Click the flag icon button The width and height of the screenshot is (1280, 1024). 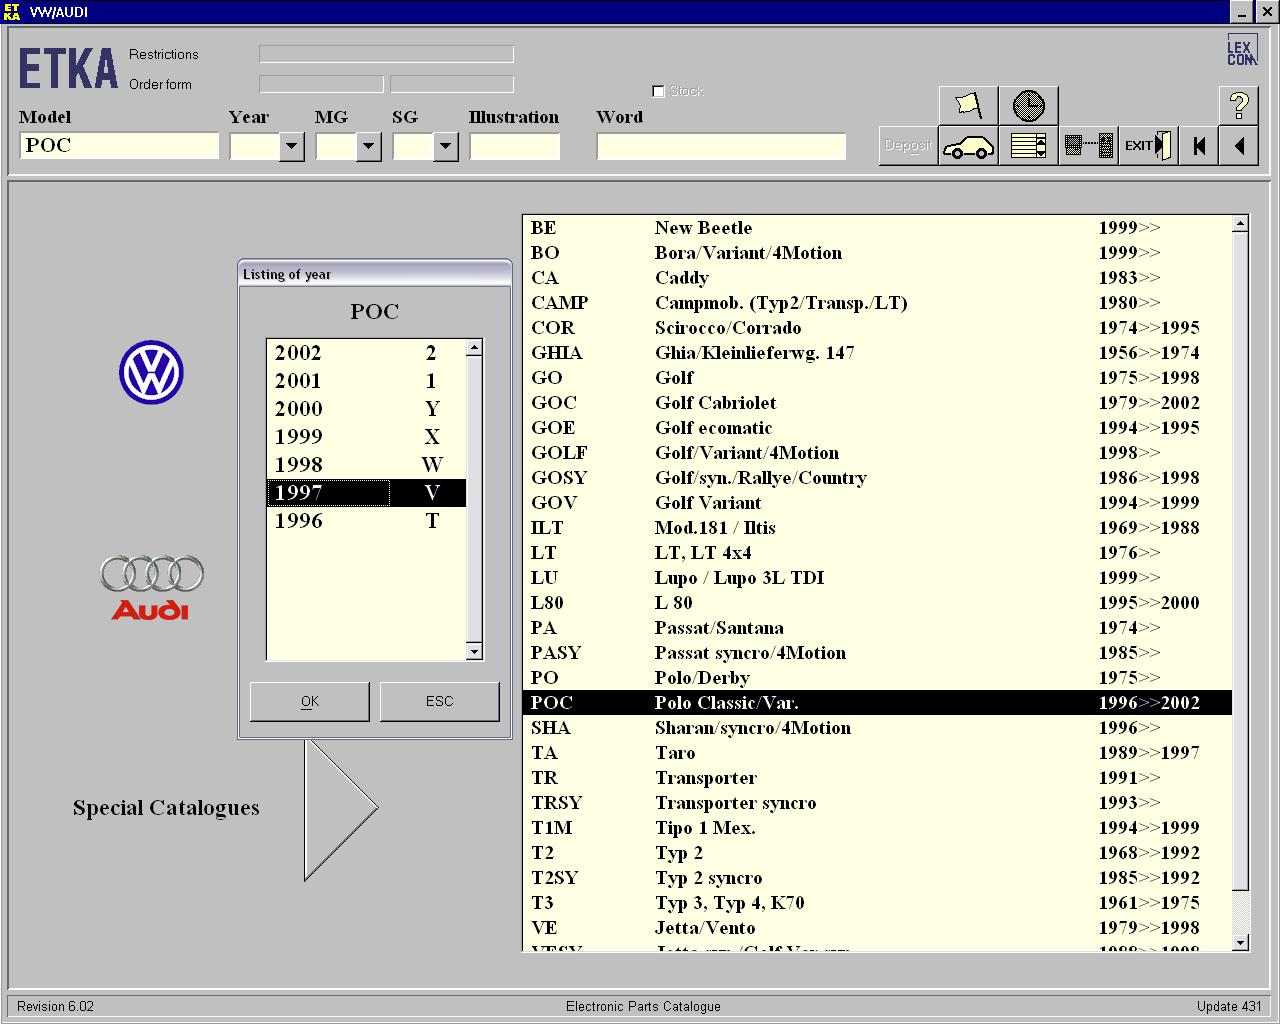click(x=968, y=106)
